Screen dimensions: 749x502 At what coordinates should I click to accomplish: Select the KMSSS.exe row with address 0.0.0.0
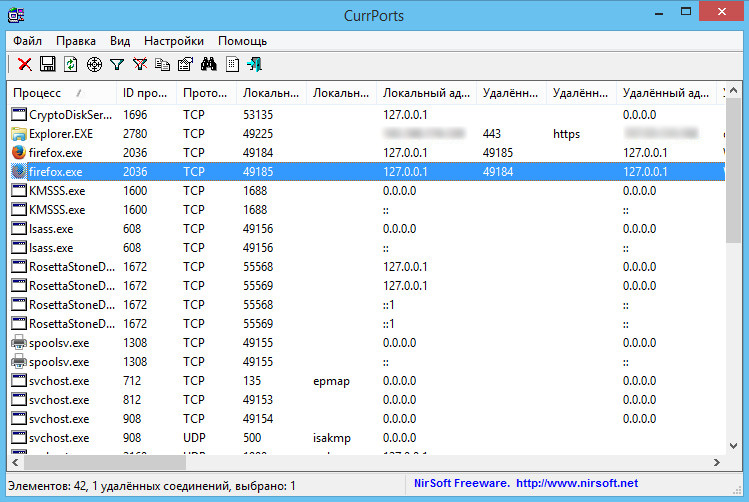point(366,191)
